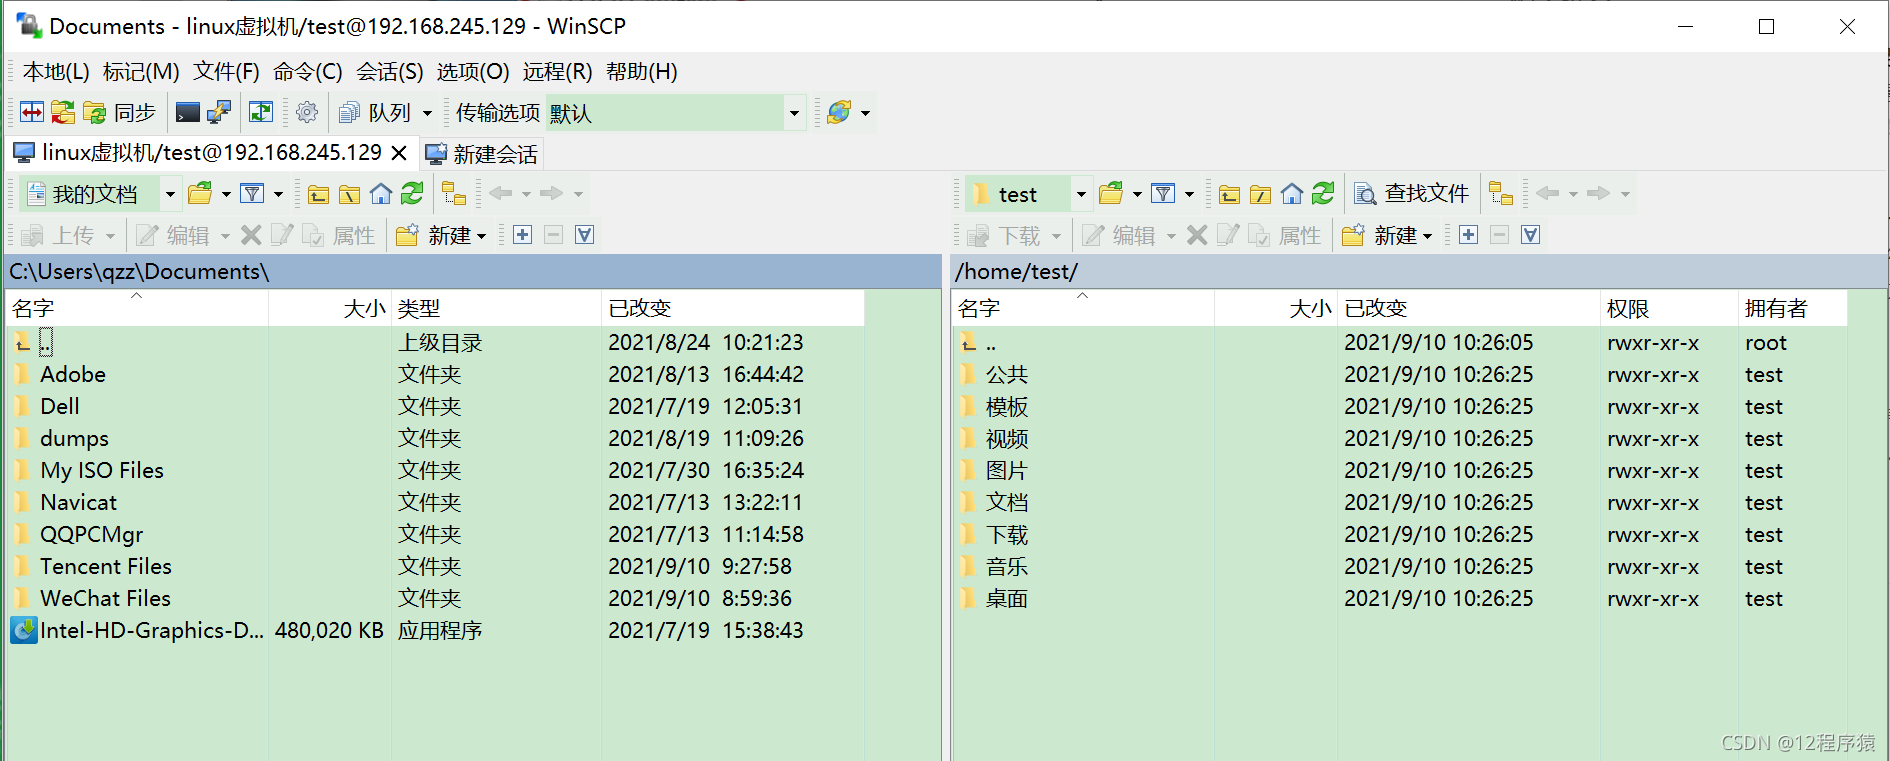Open the 标记(M) menu
1890x761 pixels.
[141, 72]
